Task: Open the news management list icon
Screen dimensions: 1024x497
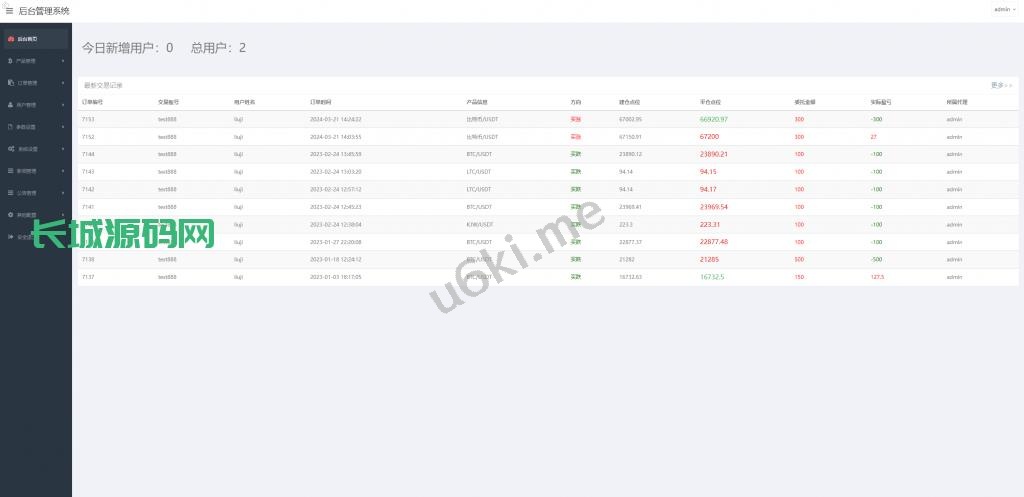Action: (x=10, y=170)
